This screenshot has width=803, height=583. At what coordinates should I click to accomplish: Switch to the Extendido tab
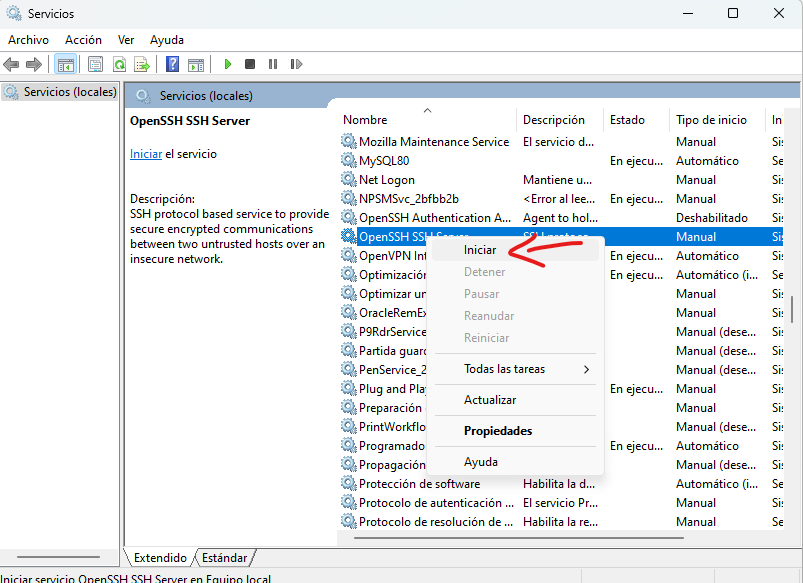pyautogui.click(x=160, y=557)
